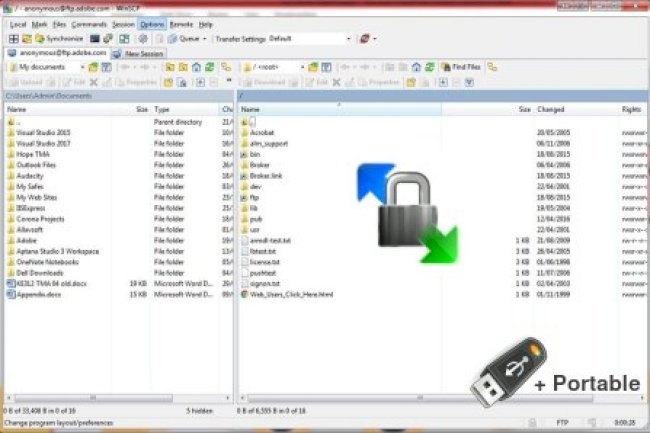Screen dimensions: 650x433
Task: Expand the arrow beside the red toolbar icon
Action: [x=375, y=39]
